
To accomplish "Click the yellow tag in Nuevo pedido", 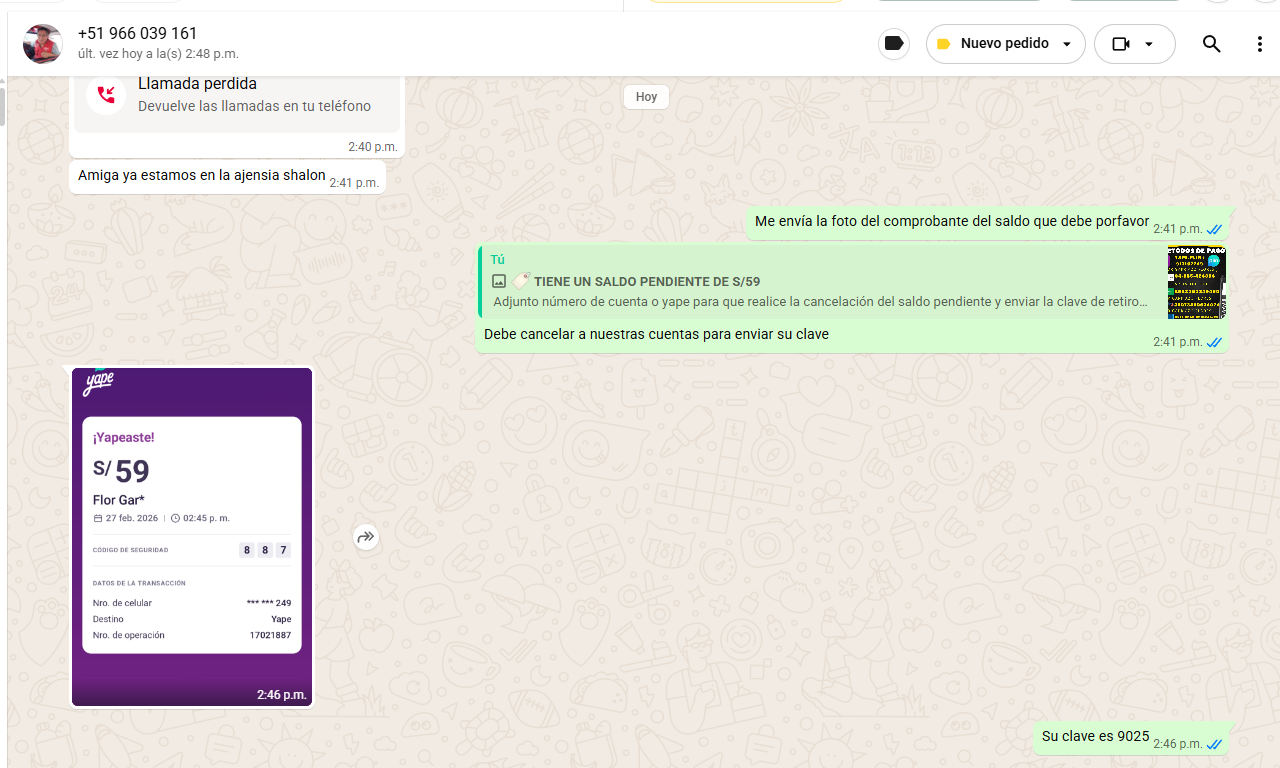I will [x=943, y=44].
